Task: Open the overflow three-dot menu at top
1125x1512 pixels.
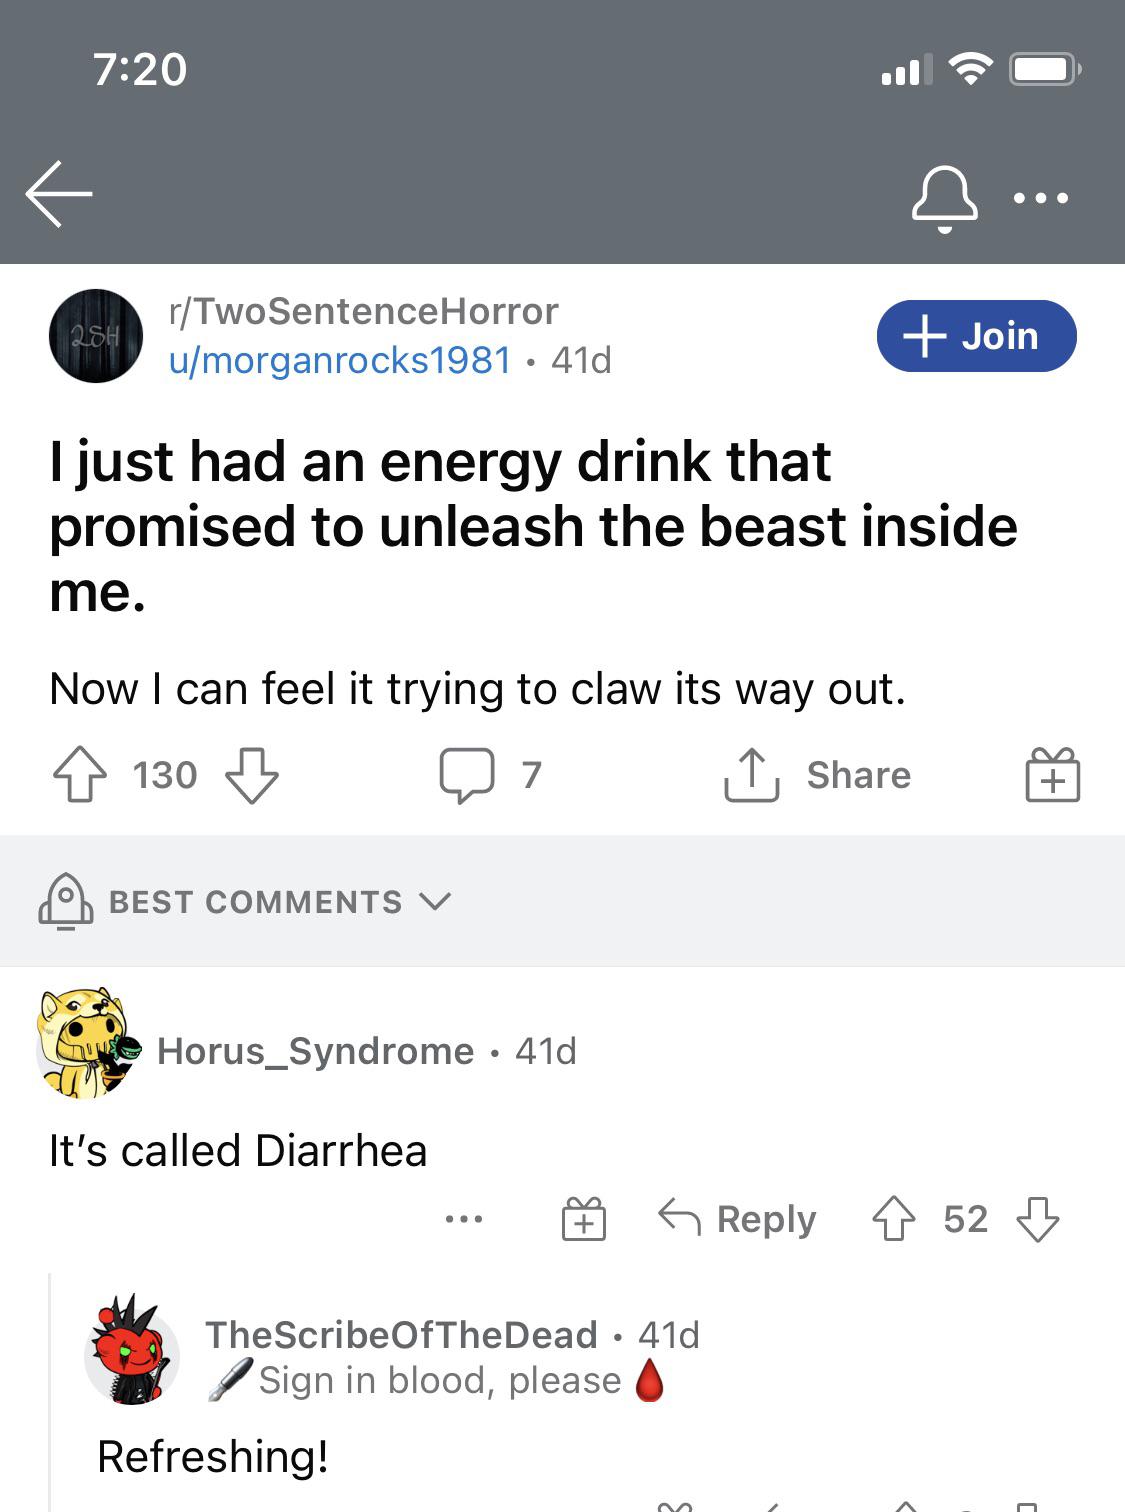Action: point(1042,196)
